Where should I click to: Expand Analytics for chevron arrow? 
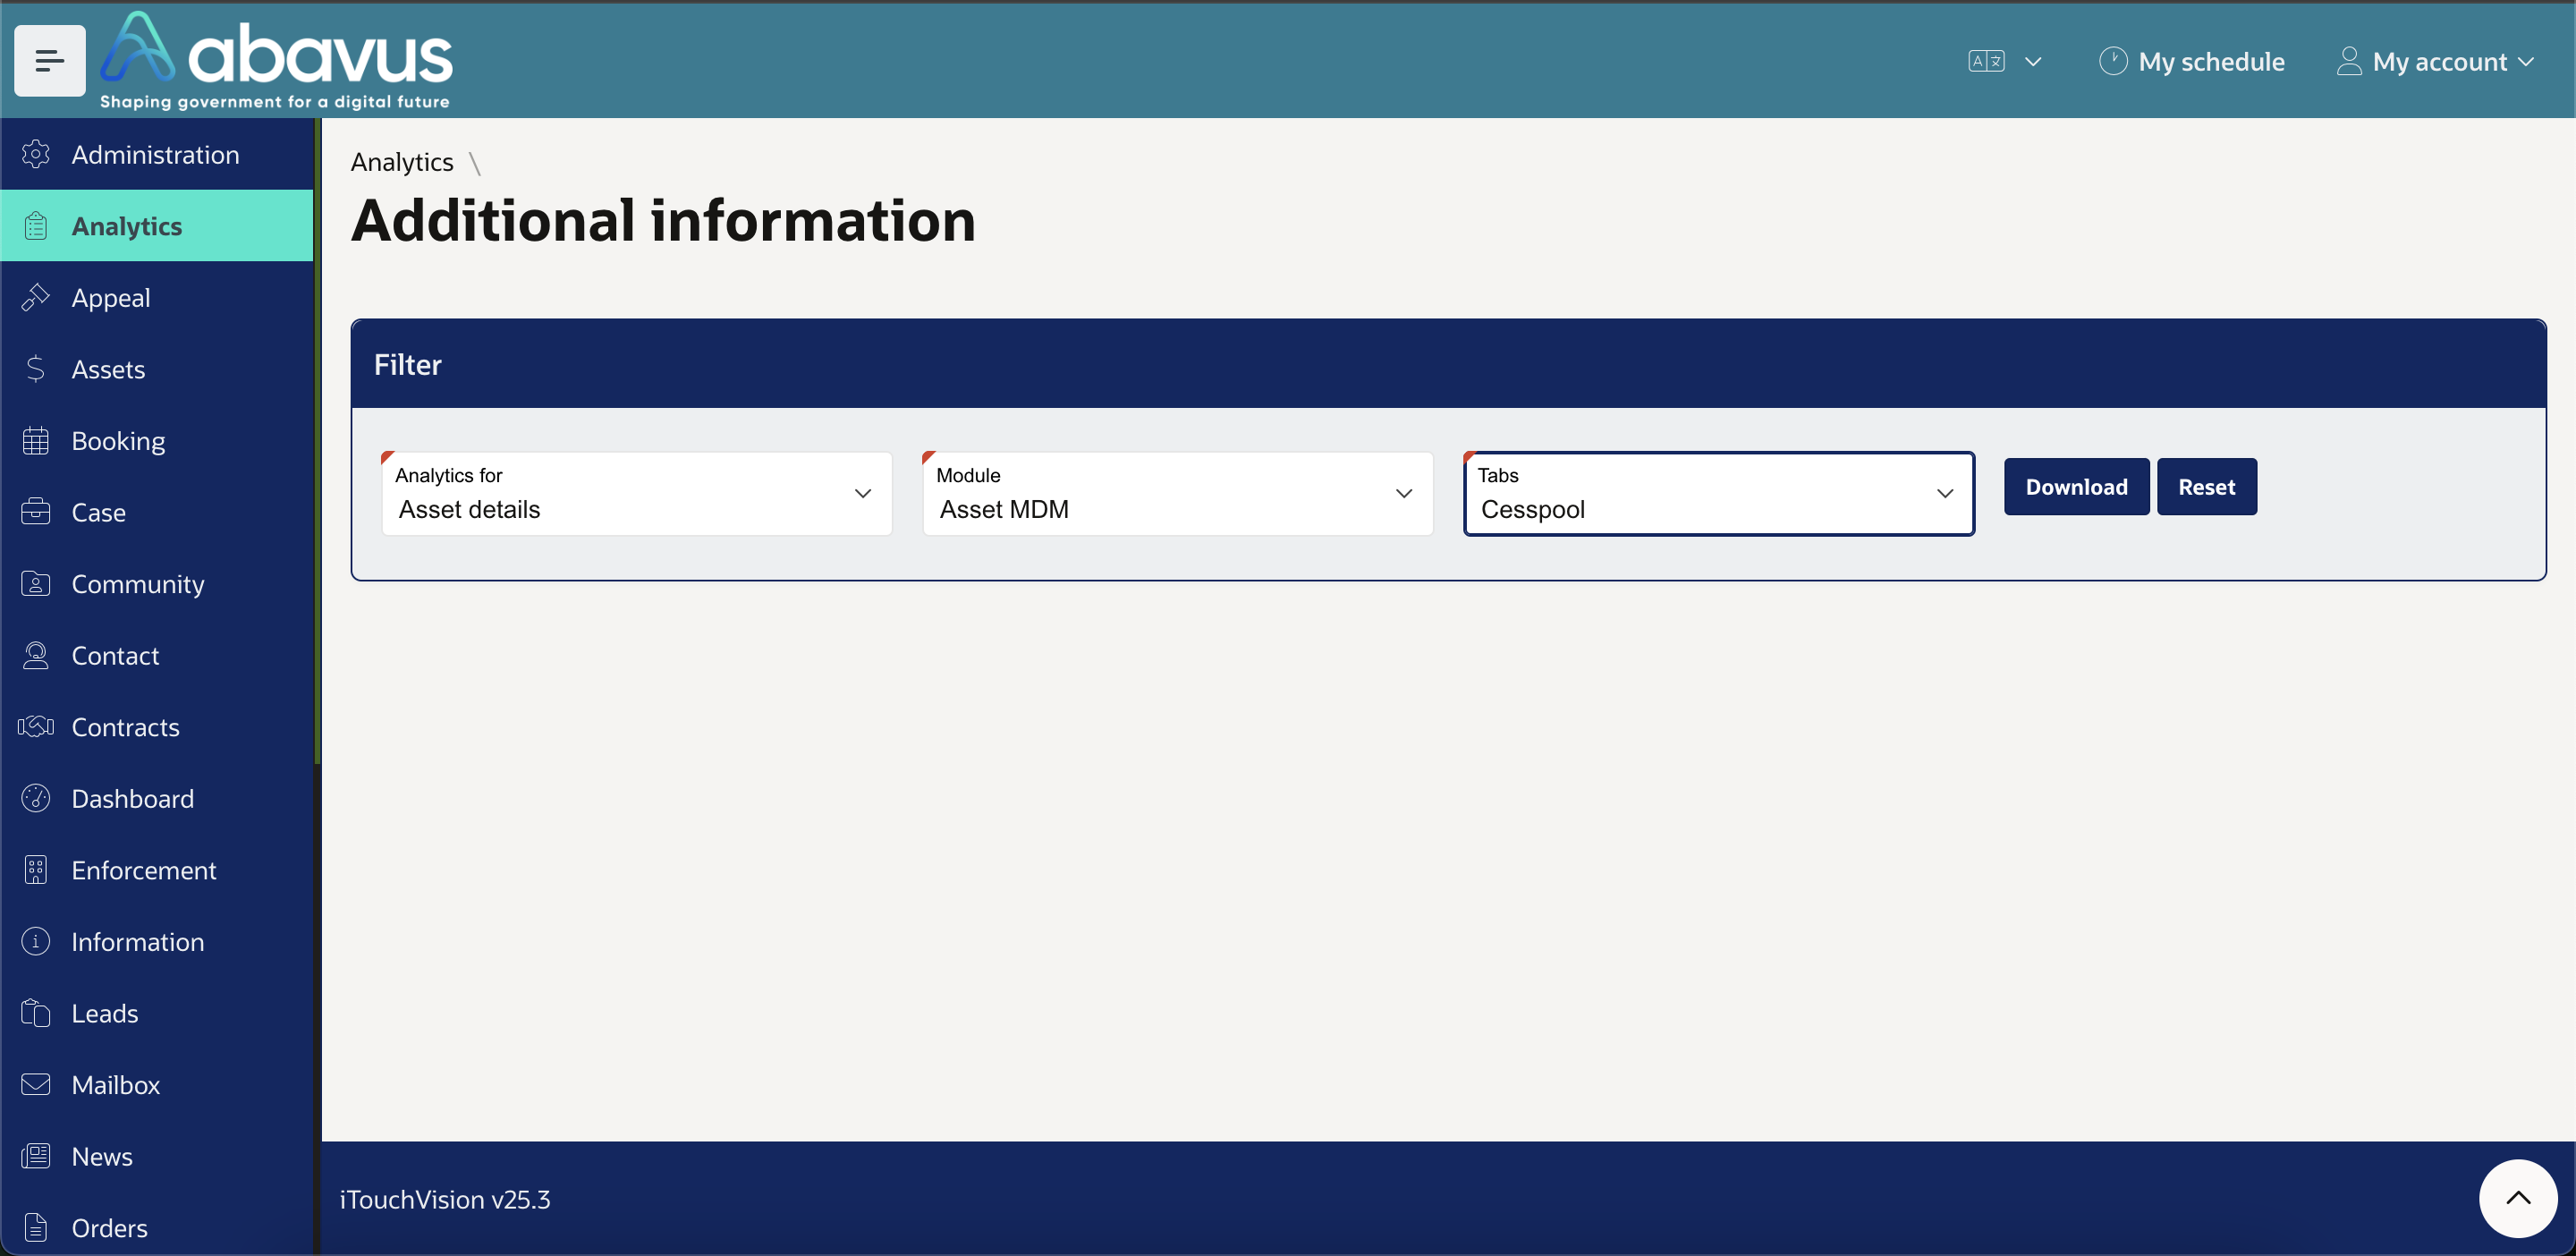coord(863,494)
